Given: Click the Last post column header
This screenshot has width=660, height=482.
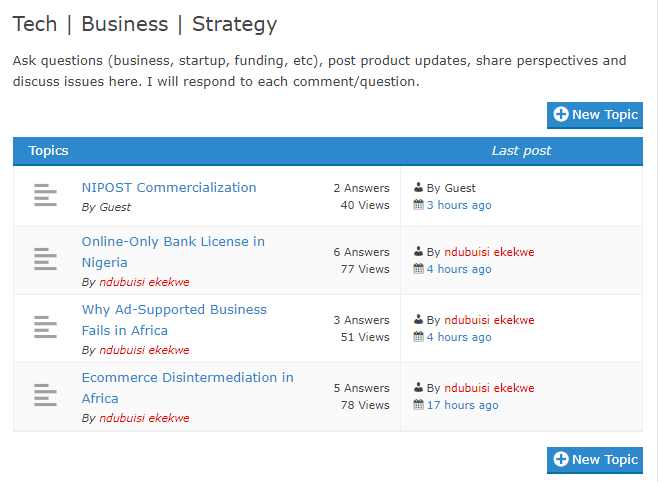Looking at the screenshot, I should tap(521, 151).
